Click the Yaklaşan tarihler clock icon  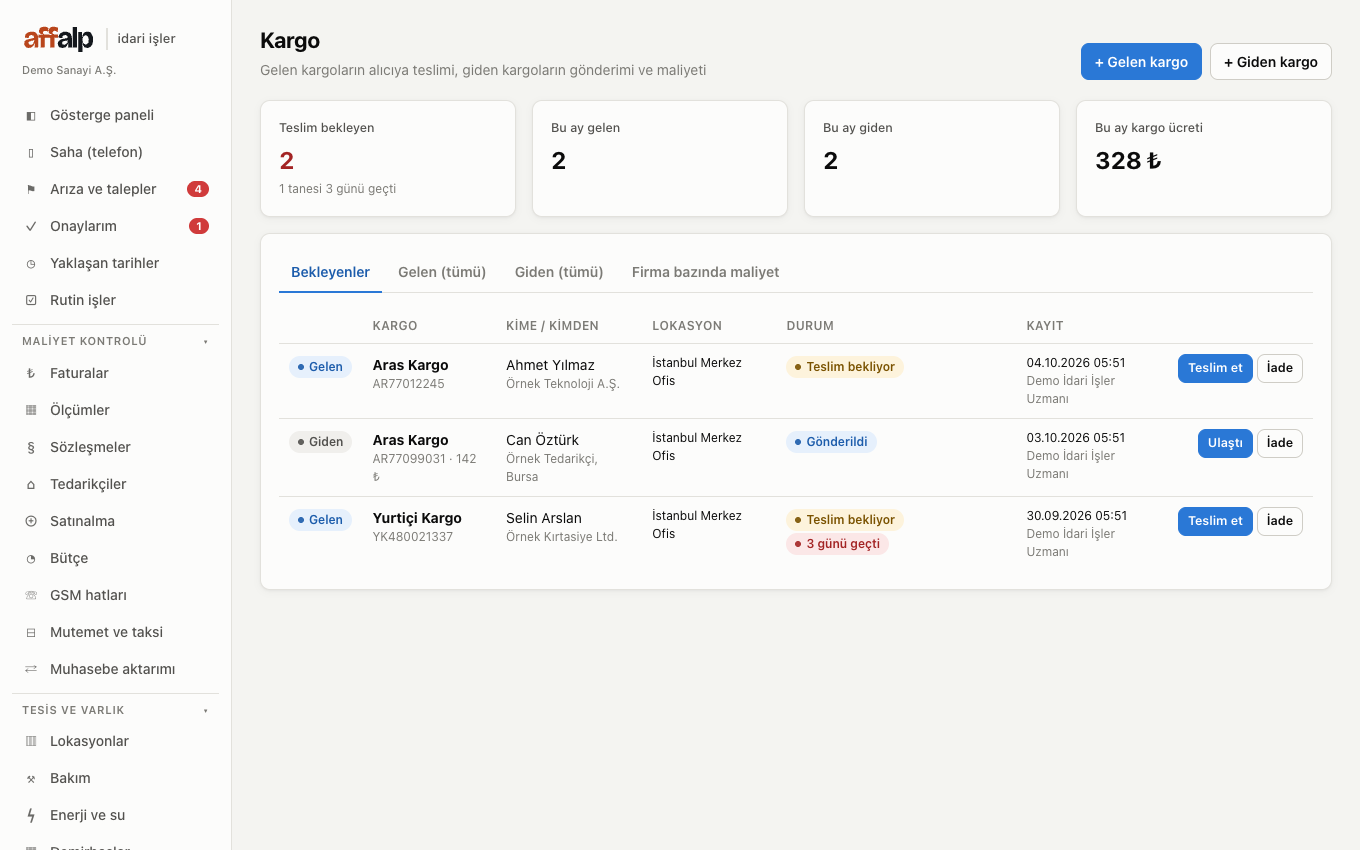click(31, 263)
